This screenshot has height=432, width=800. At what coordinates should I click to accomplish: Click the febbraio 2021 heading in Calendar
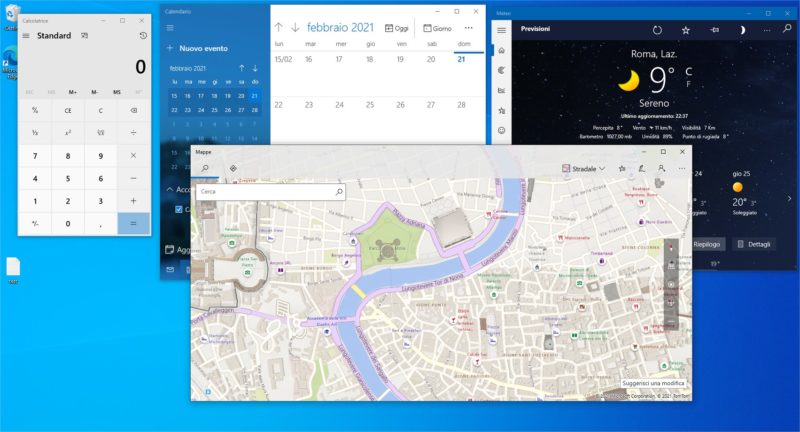(340, 28)
